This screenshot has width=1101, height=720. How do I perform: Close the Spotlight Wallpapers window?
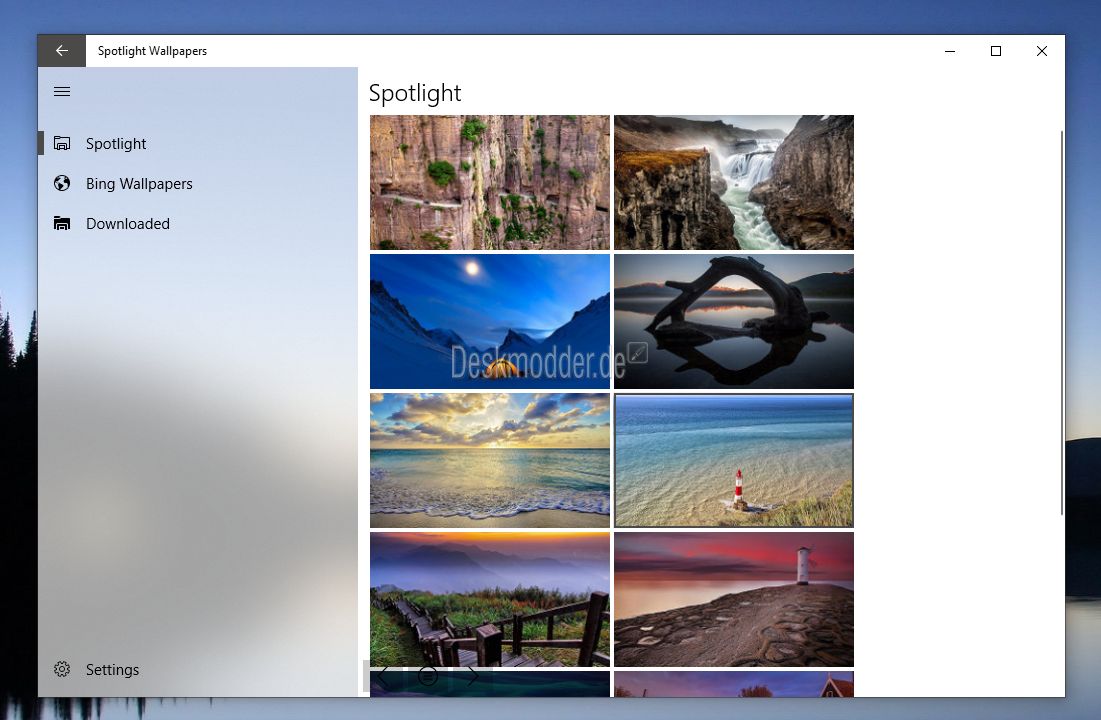pos(1042,51)
